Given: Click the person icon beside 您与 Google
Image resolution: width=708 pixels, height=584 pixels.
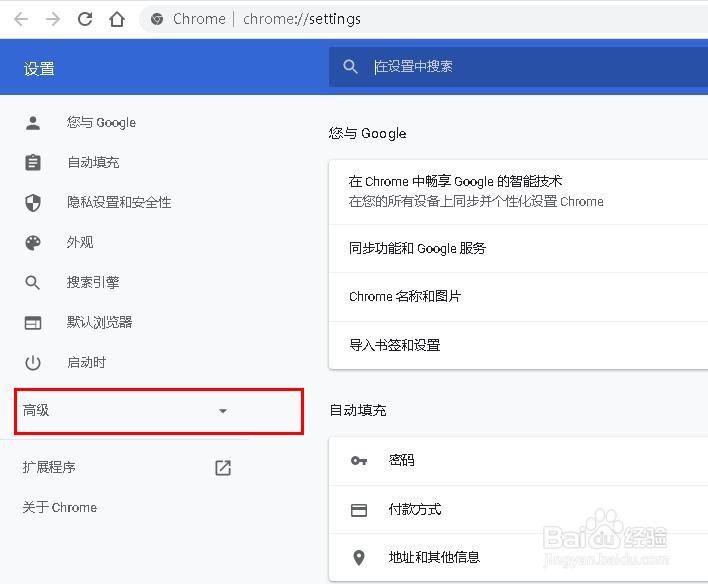Looking at the screenshot, I should (33, 123).
